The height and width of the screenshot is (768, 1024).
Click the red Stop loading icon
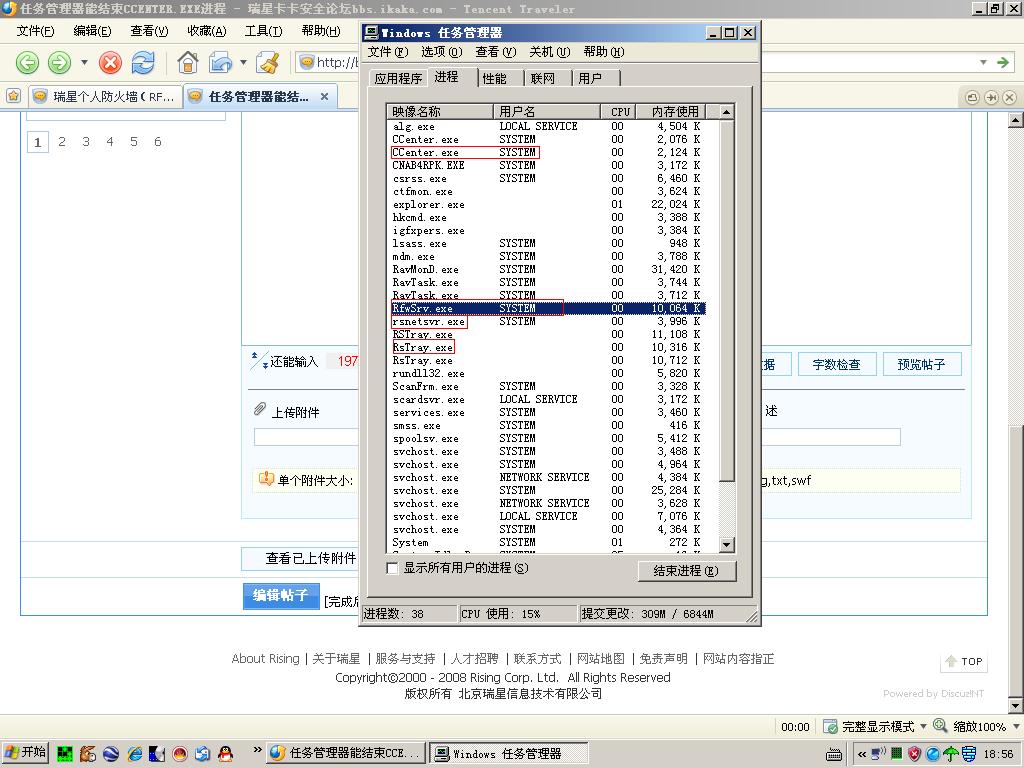pos(111,63)
